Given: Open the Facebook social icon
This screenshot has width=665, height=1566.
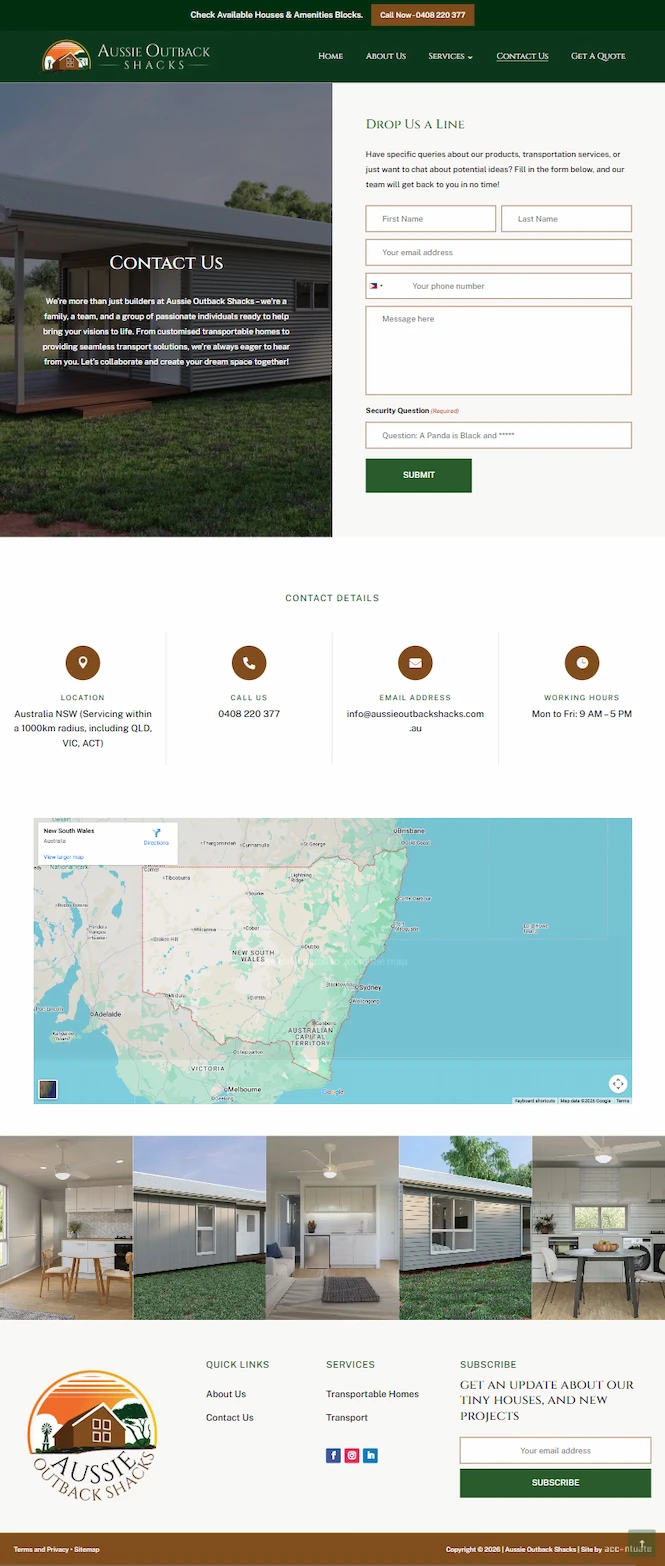Looking at the screenshot, I should tap(334, 1455).
